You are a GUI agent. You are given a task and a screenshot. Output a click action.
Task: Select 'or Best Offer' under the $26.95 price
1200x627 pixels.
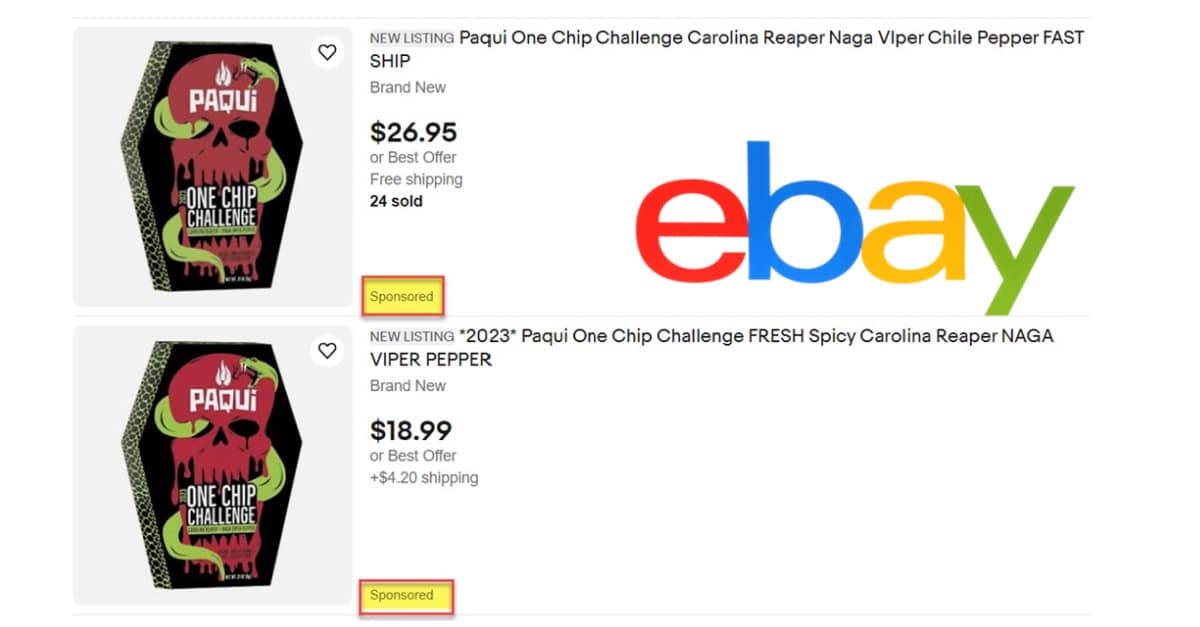point(413,157)
